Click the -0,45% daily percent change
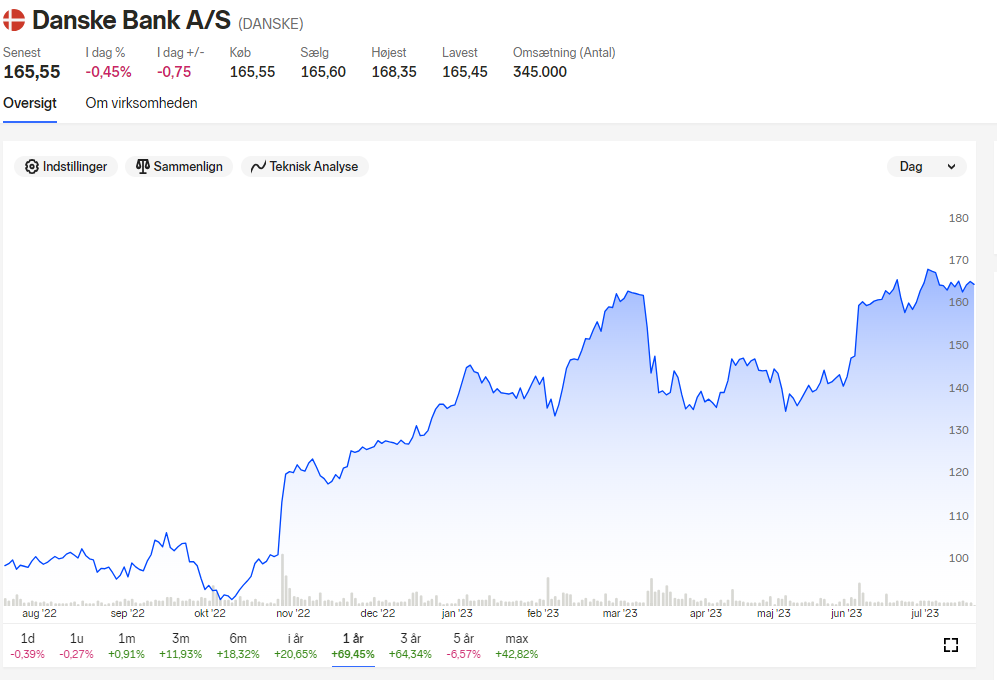 click(109, 72)
